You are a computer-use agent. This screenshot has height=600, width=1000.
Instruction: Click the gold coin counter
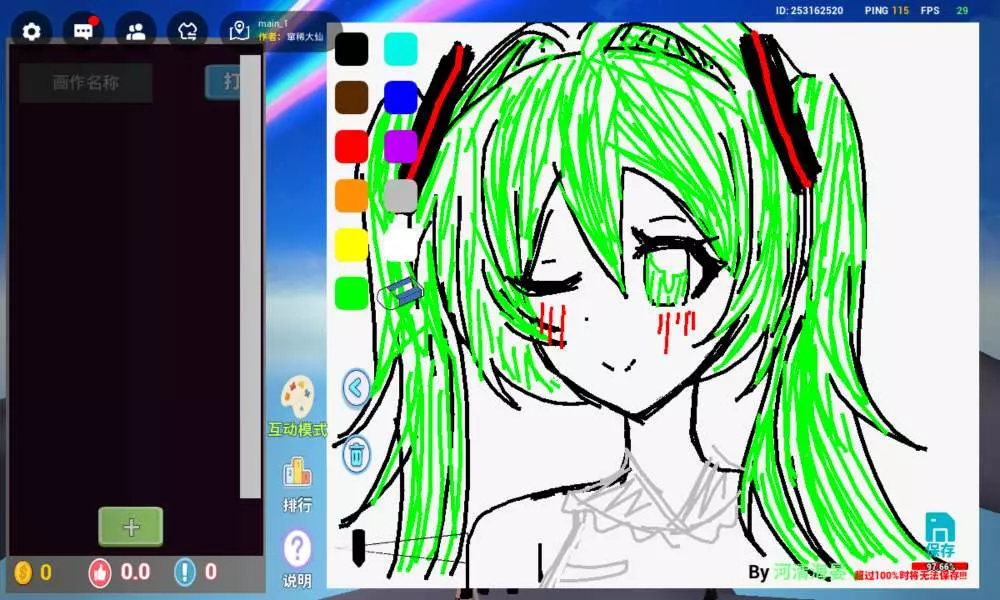point(33,573)
